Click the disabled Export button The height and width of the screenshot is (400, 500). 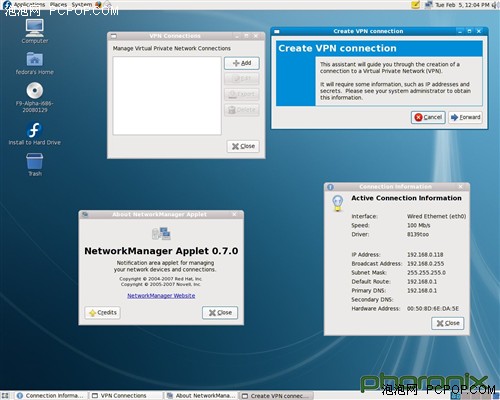tap(242, 94)
